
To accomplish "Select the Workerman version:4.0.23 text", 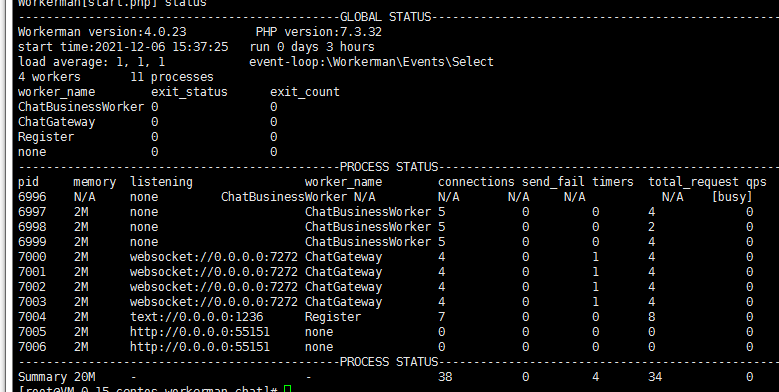I will click(102, 32).
